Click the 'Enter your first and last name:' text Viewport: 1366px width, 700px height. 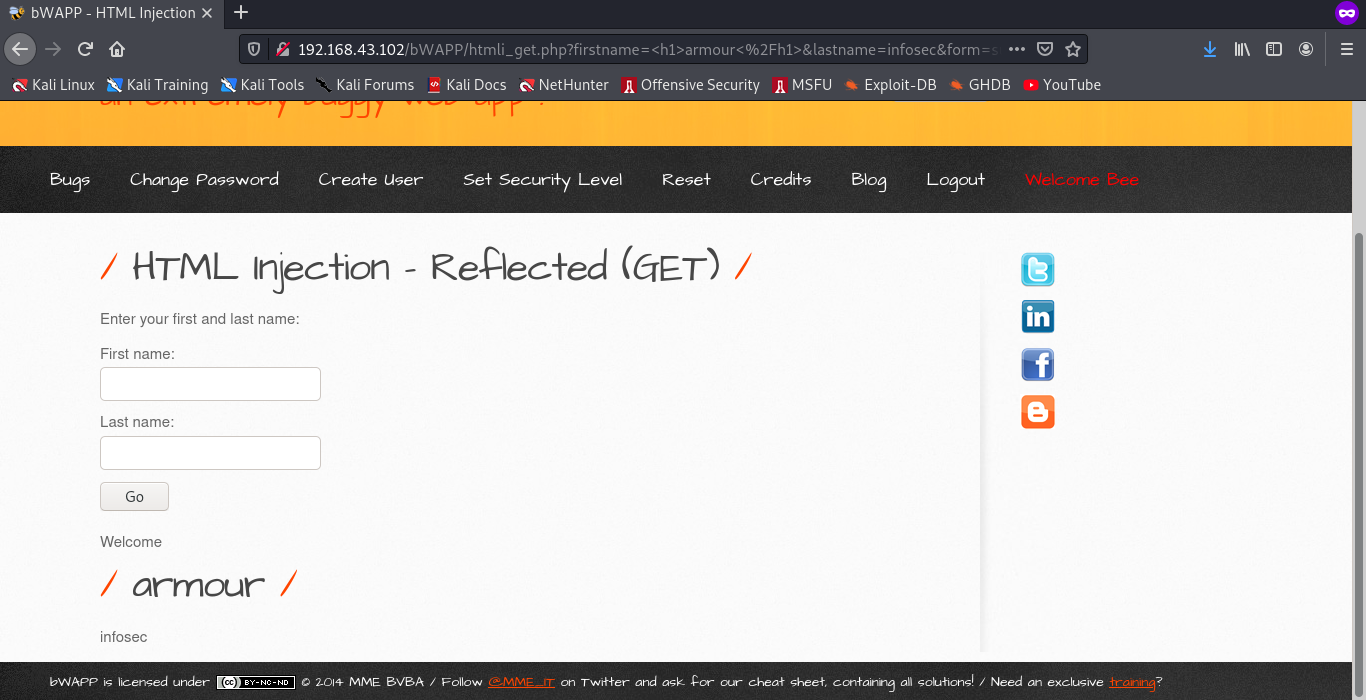click(200, 319)
